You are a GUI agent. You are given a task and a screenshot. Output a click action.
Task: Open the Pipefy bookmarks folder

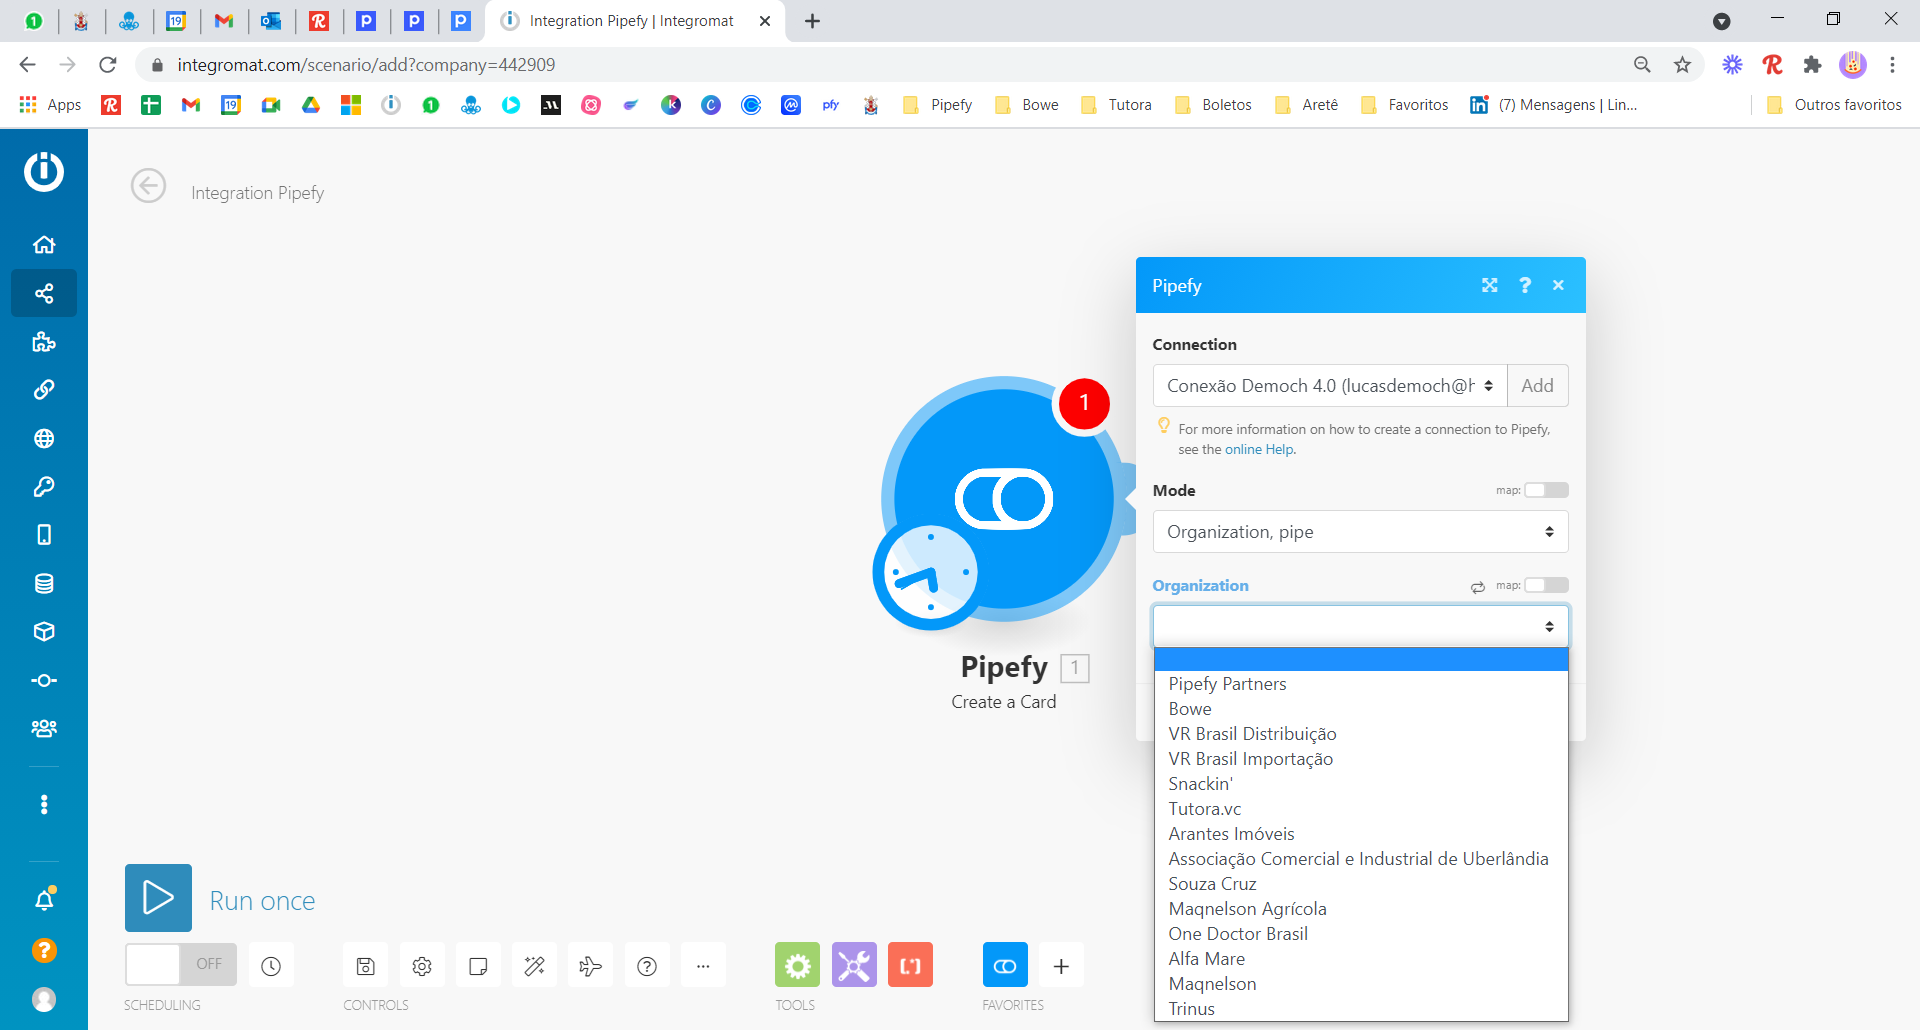(x=937, y=105)
